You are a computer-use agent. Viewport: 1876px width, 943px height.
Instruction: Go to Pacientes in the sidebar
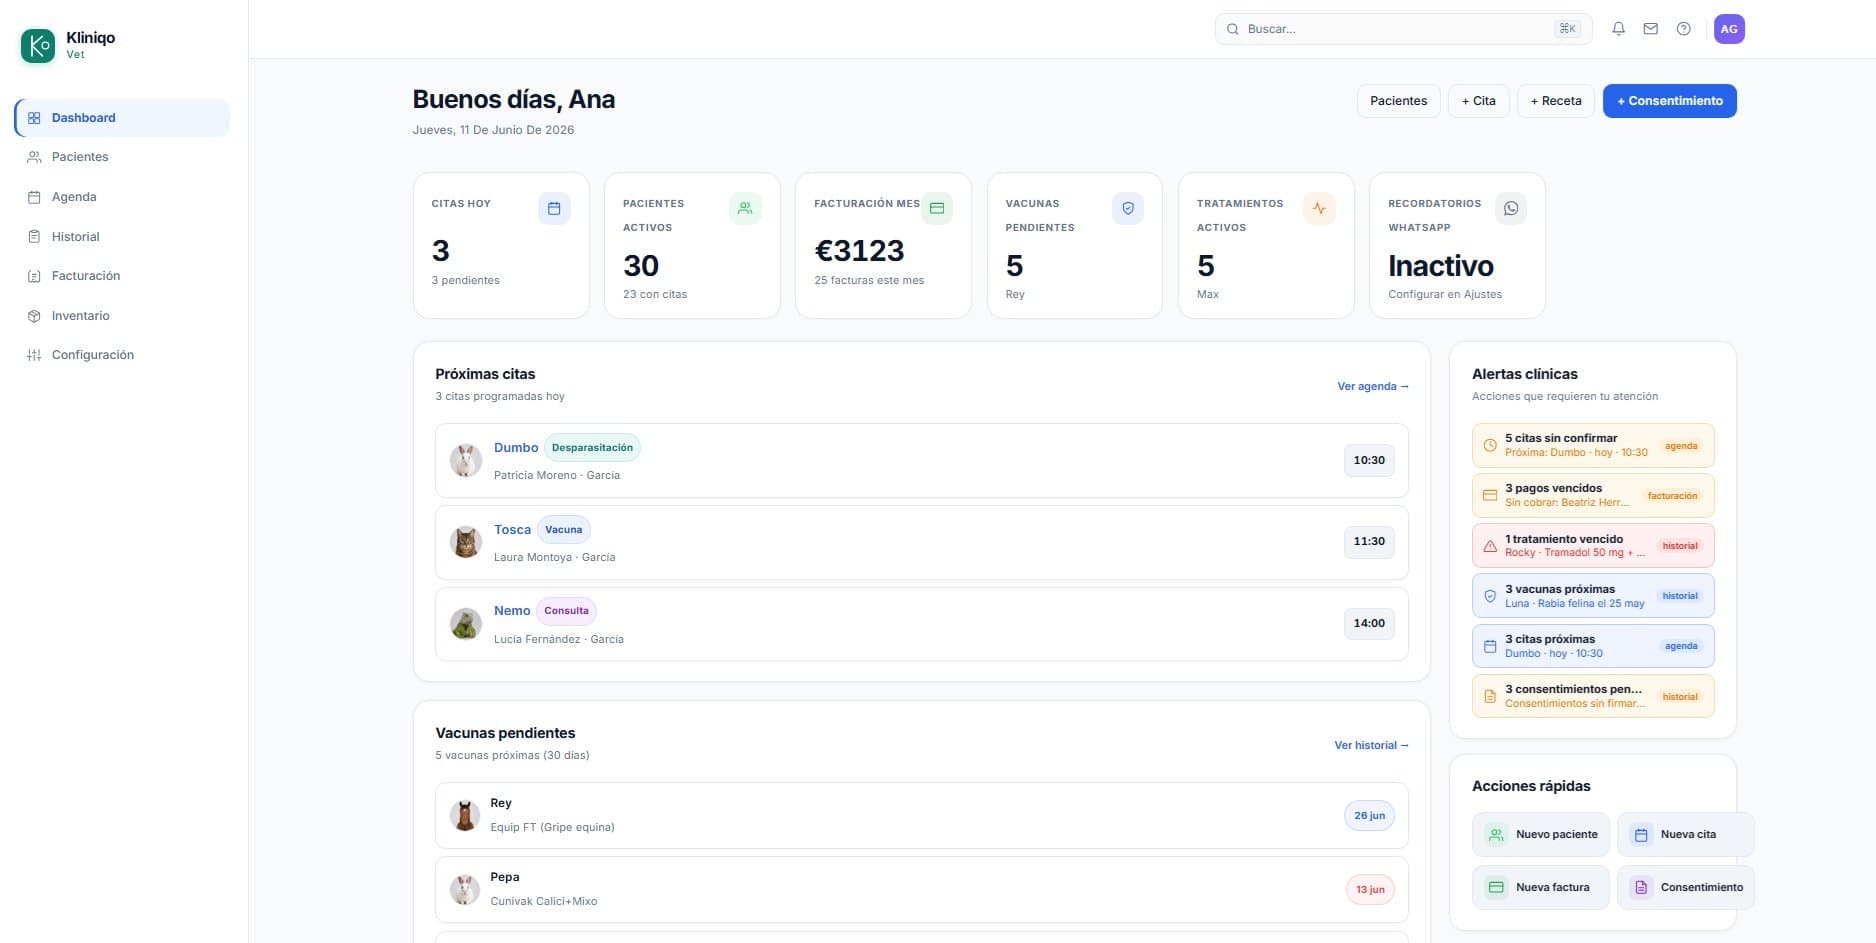coord(122,157)
